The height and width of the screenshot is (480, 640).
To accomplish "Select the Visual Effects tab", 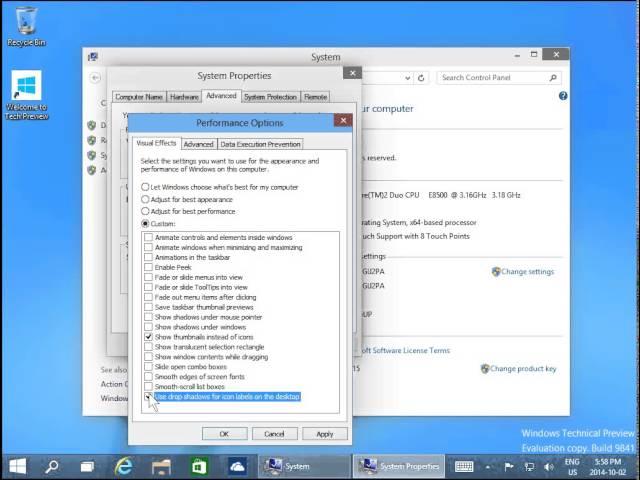I will click(x=156, y=143).
